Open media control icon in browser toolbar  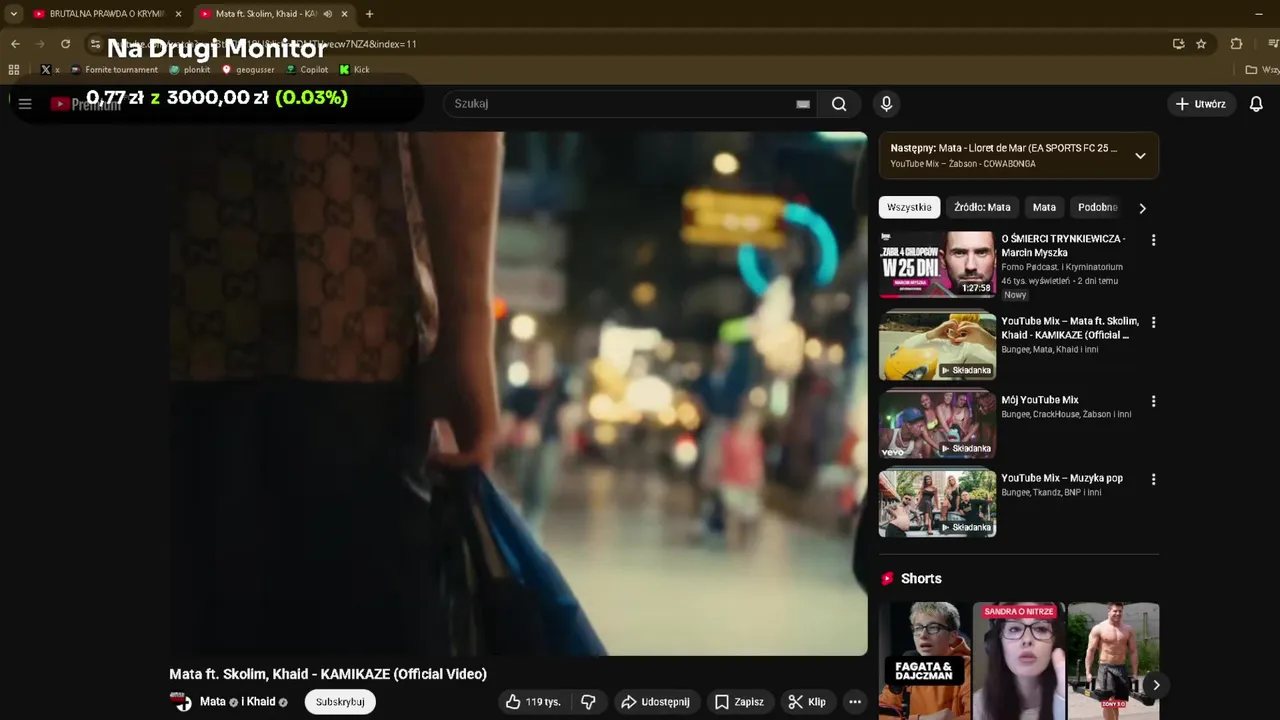coord(1272,44)
